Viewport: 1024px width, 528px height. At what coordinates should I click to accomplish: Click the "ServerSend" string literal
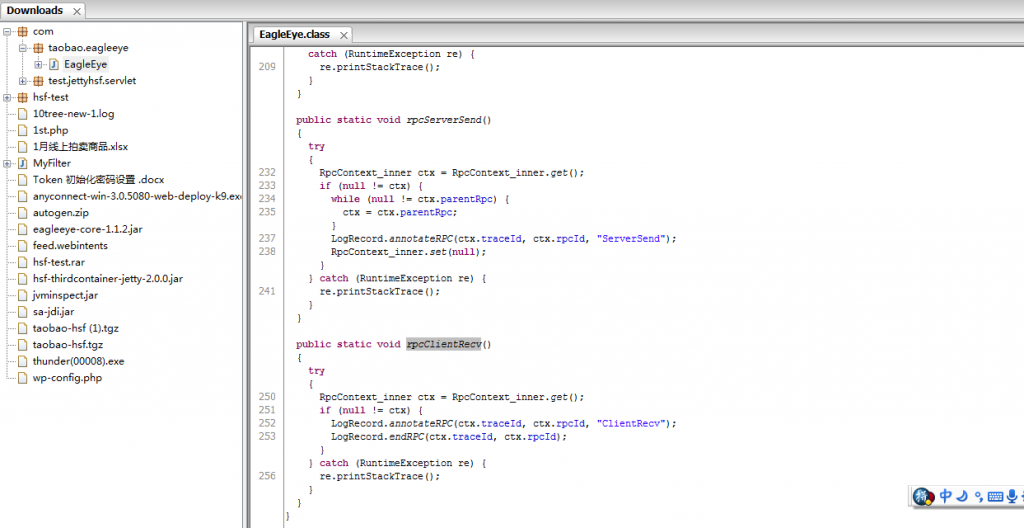[632, 239]
